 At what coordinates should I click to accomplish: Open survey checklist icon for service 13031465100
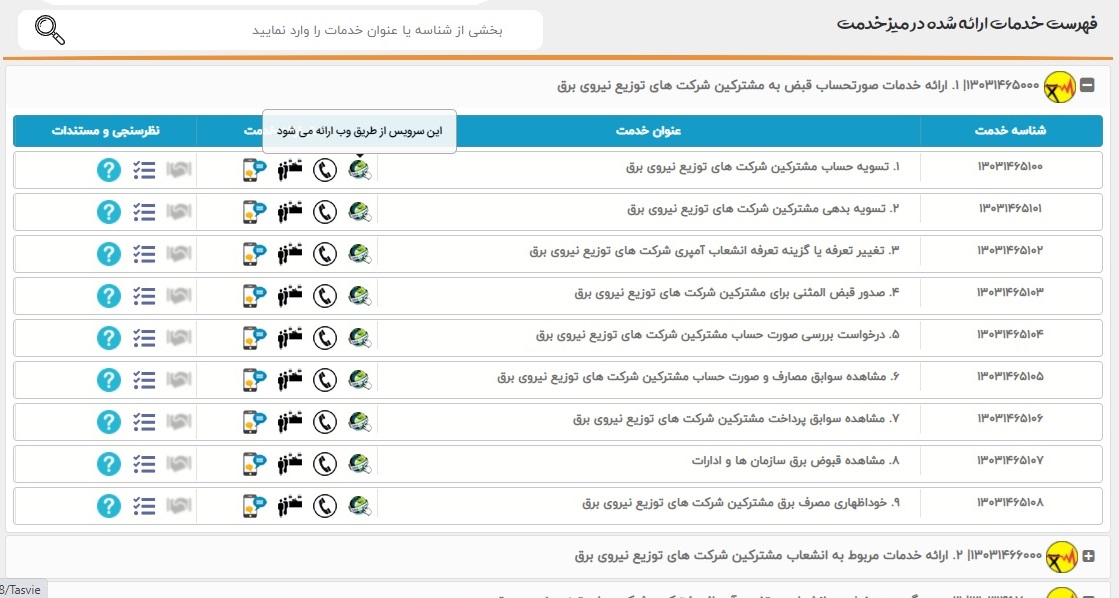point(144,170)
